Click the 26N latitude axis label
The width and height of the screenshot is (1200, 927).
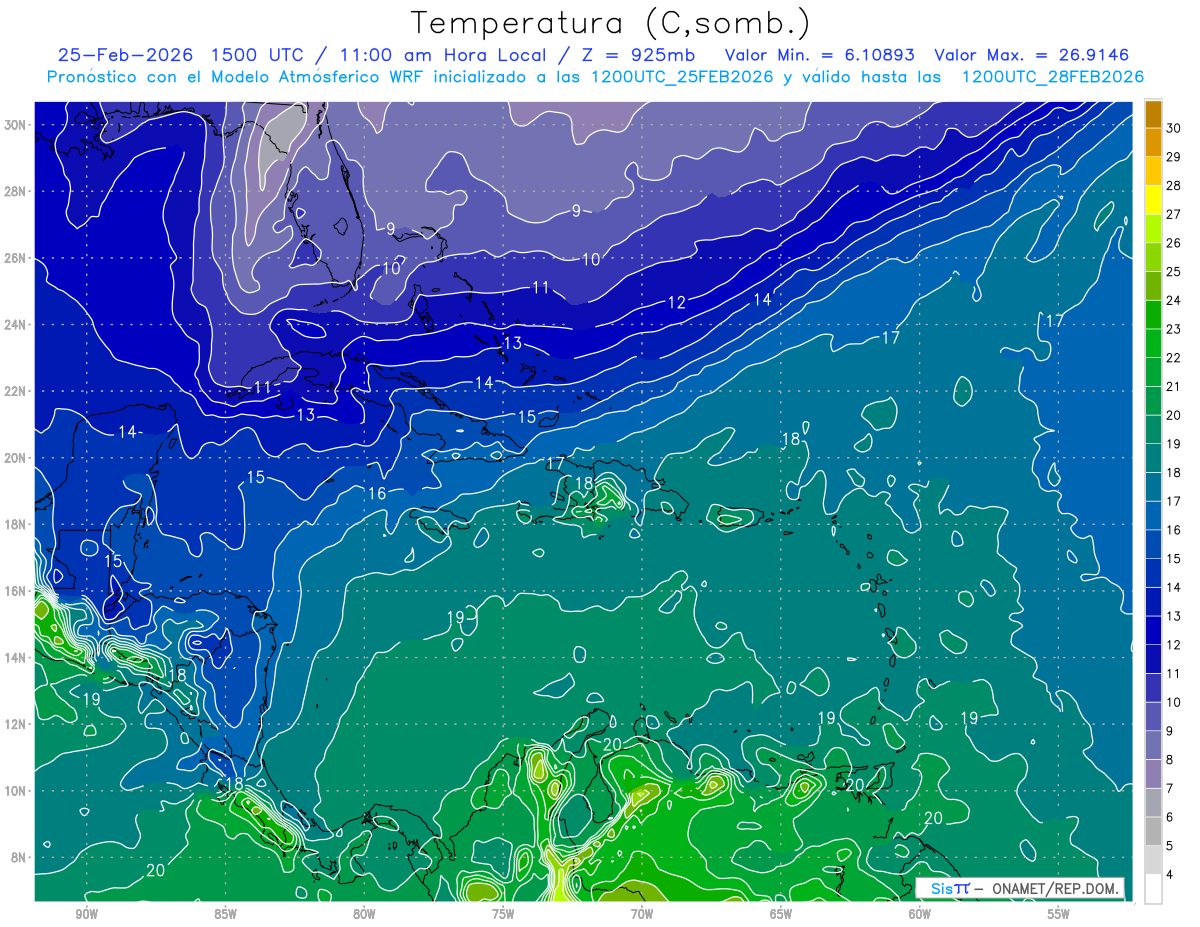click(16, 258)
